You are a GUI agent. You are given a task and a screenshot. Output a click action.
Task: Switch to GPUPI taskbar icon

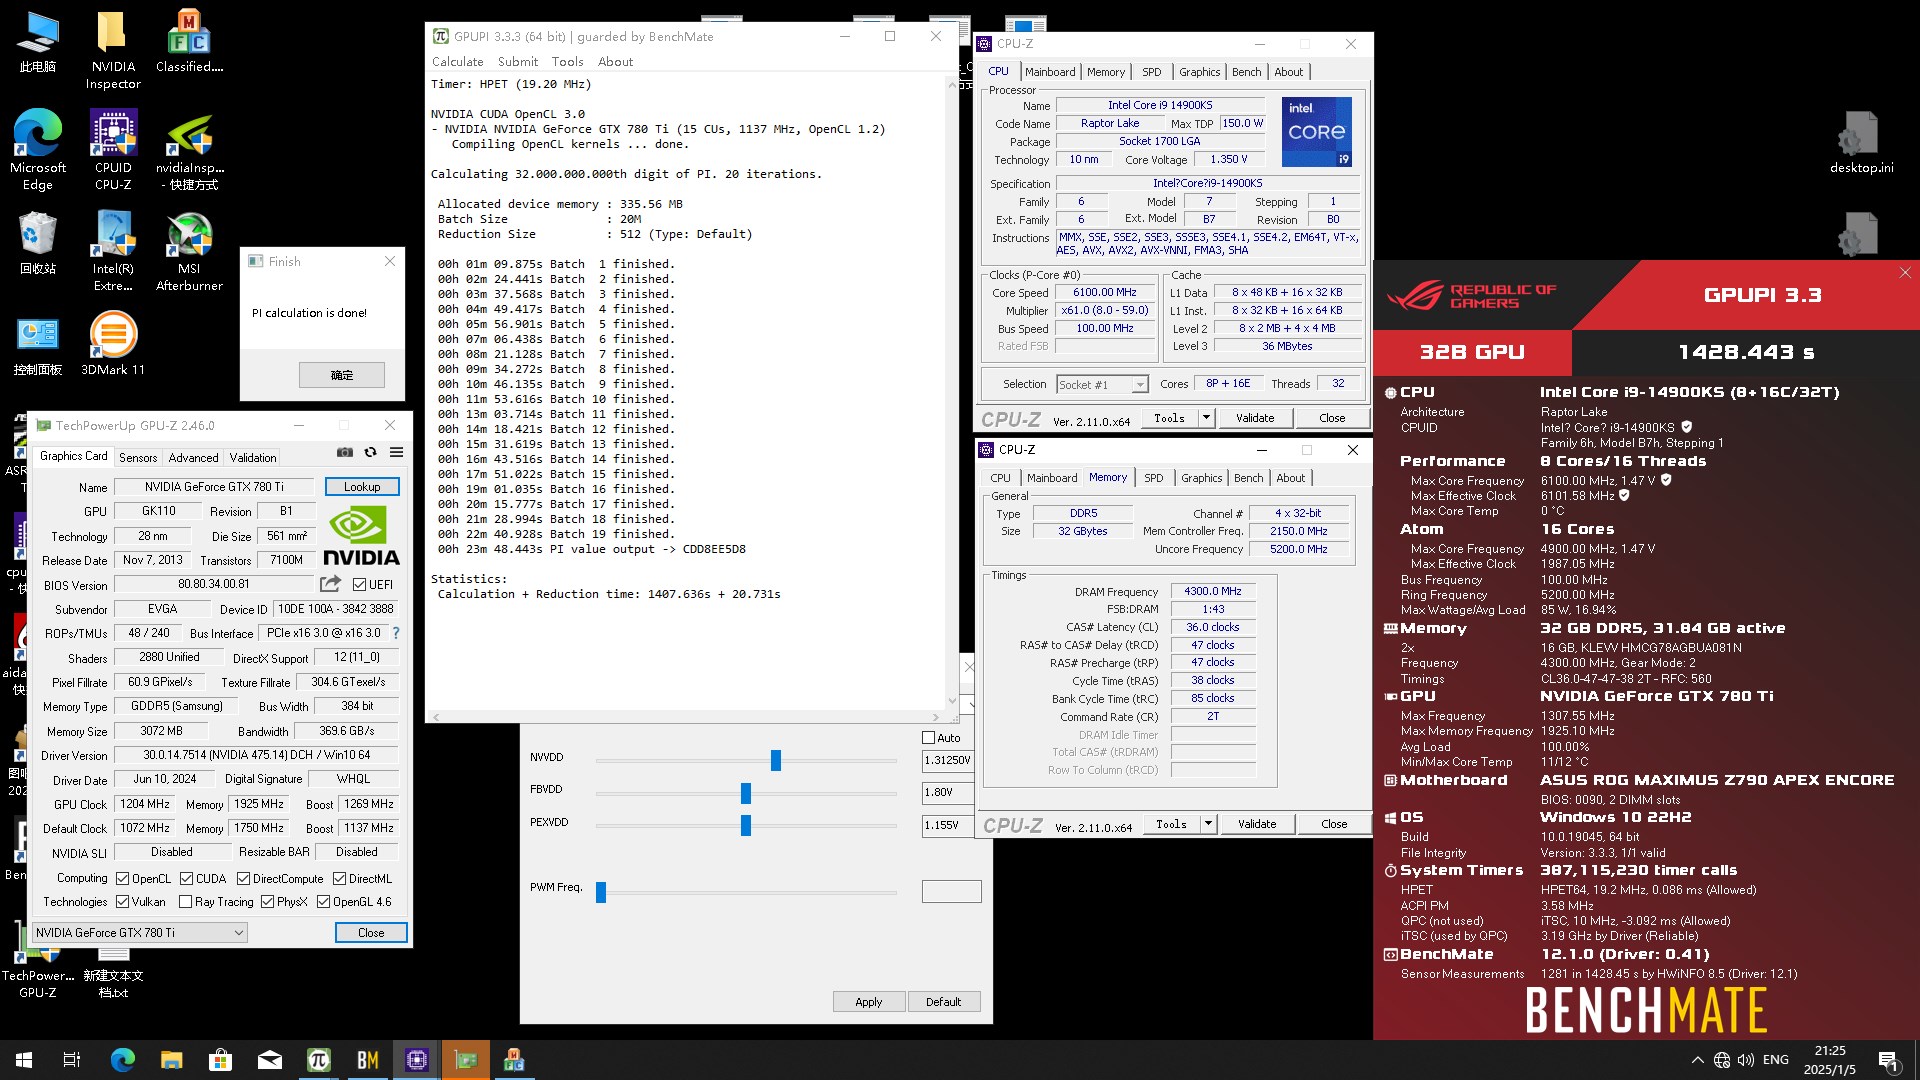pyautogui.click(x=318, y=1060)
